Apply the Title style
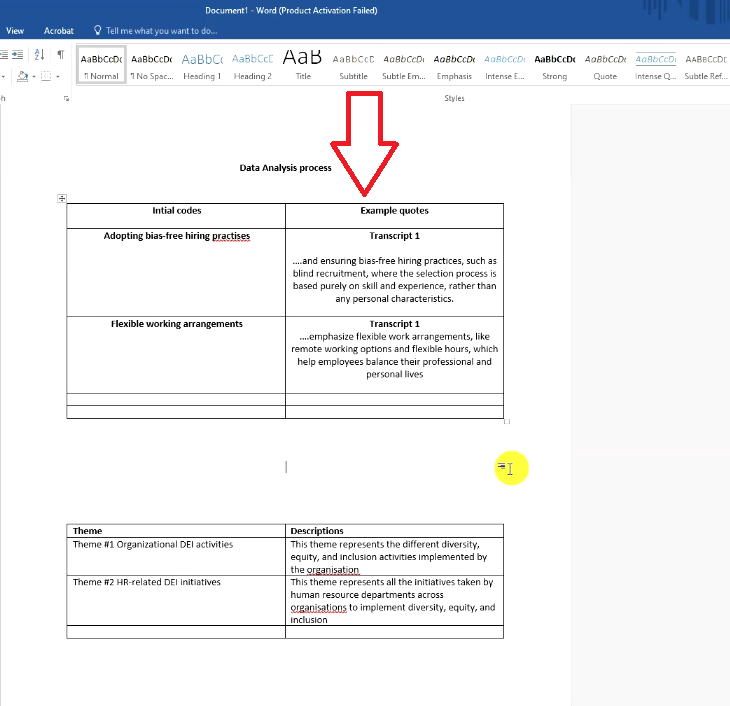 (x=303, y=65)
